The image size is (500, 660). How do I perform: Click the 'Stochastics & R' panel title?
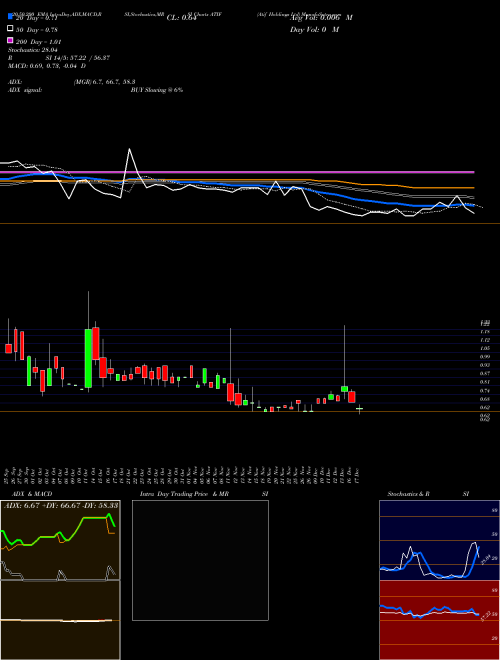(409, 494)
